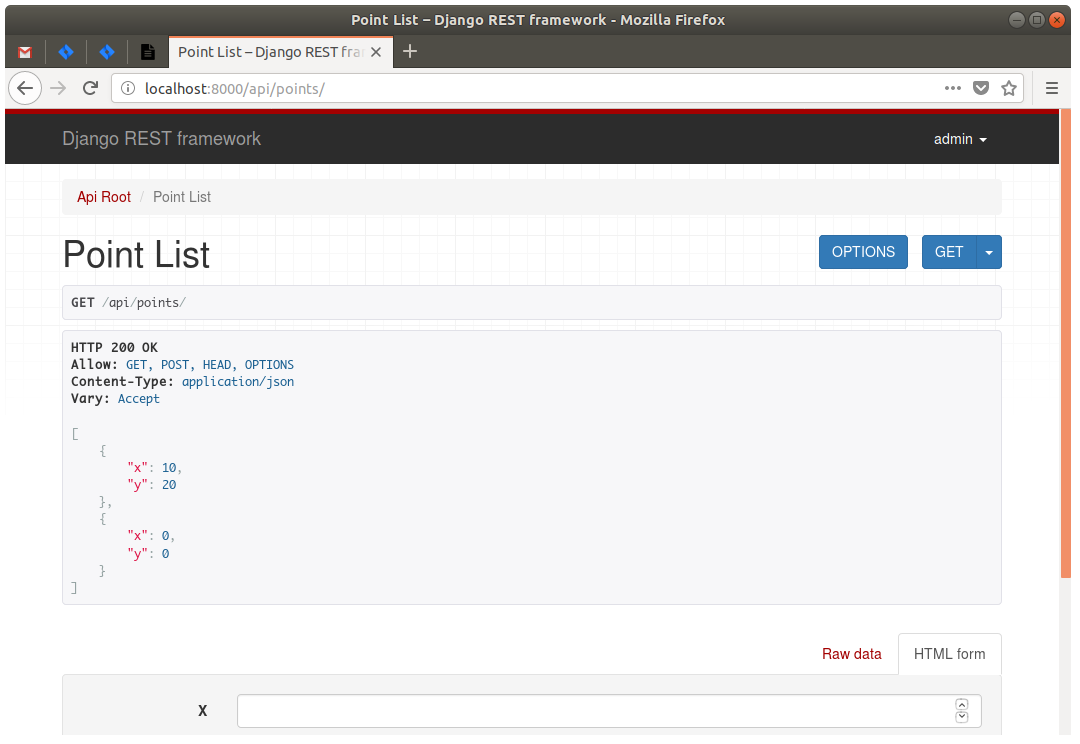
Task: Save page to Pocket
Action: [x=981, y=88]
